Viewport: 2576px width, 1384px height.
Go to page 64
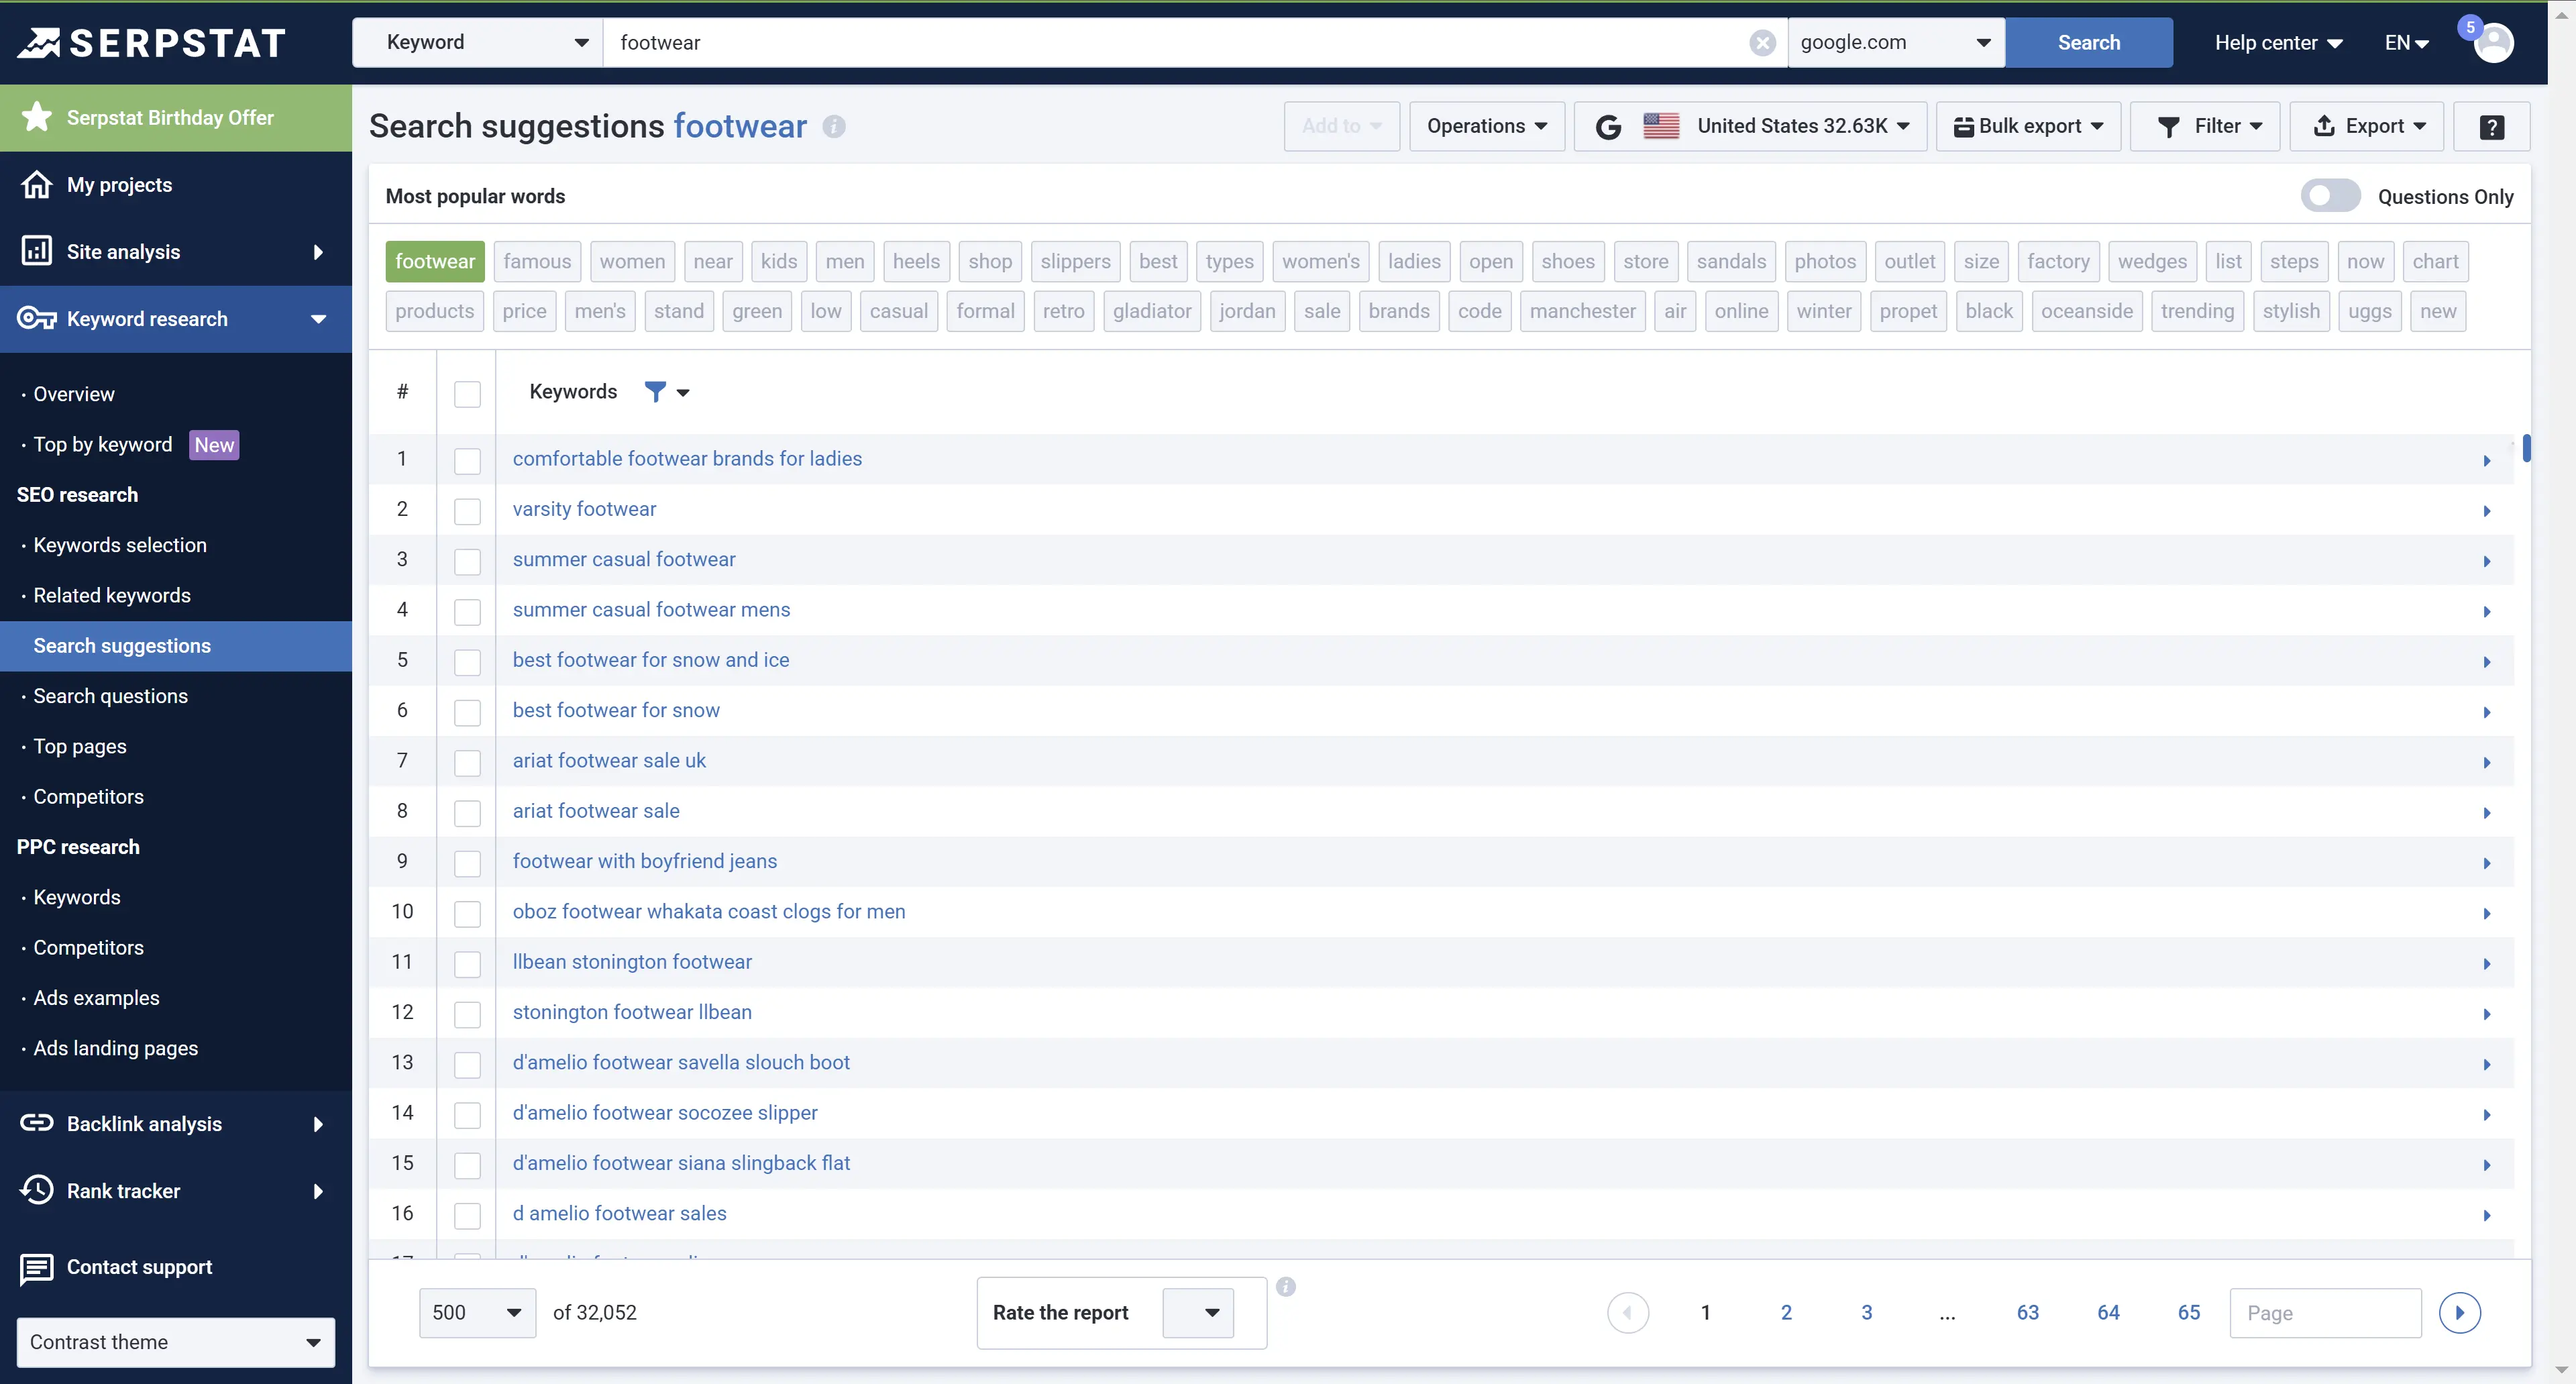pos(2108,1312)
